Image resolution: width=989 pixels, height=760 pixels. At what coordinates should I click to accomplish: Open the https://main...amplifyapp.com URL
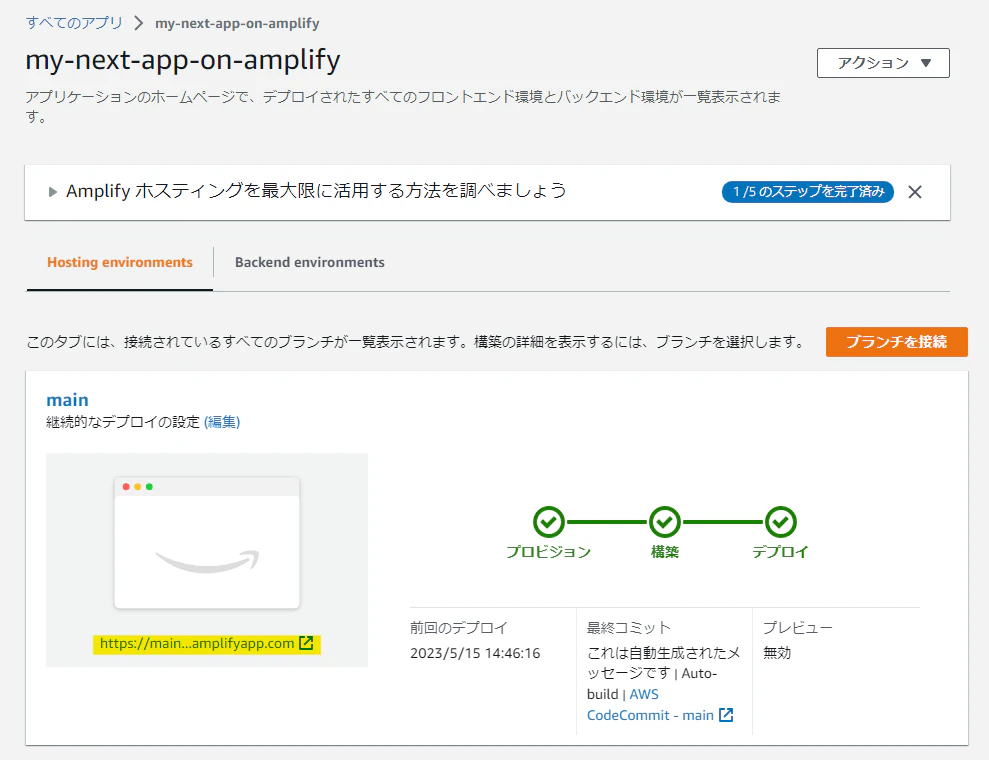[197, 643]
